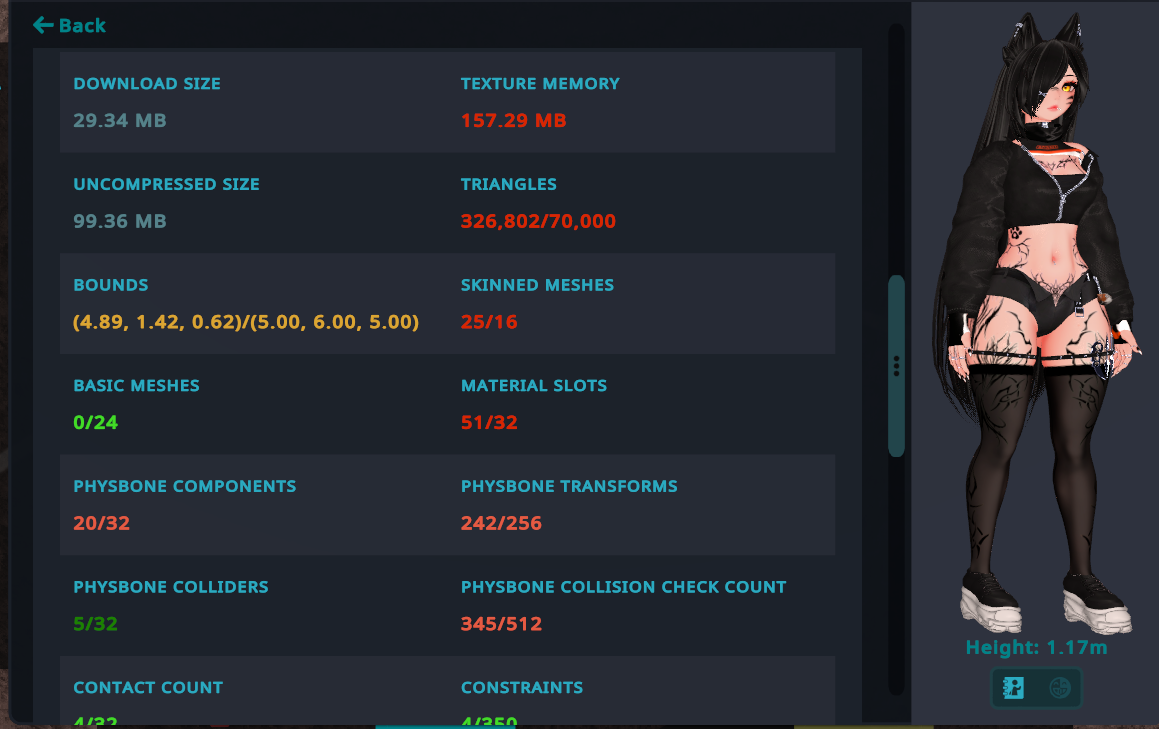Click the 51/32 material slots value
The image size is (1159, 729).
point(489,422)
